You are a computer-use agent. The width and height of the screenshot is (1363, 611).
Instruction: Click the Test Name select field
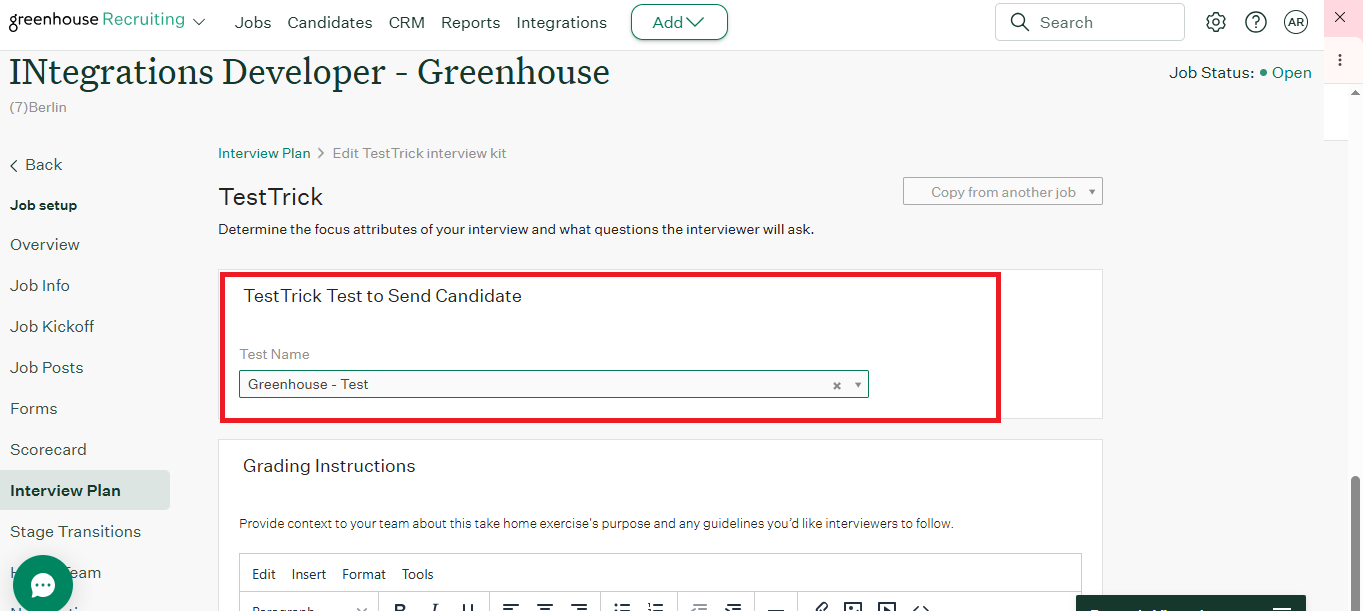(554, 384)
